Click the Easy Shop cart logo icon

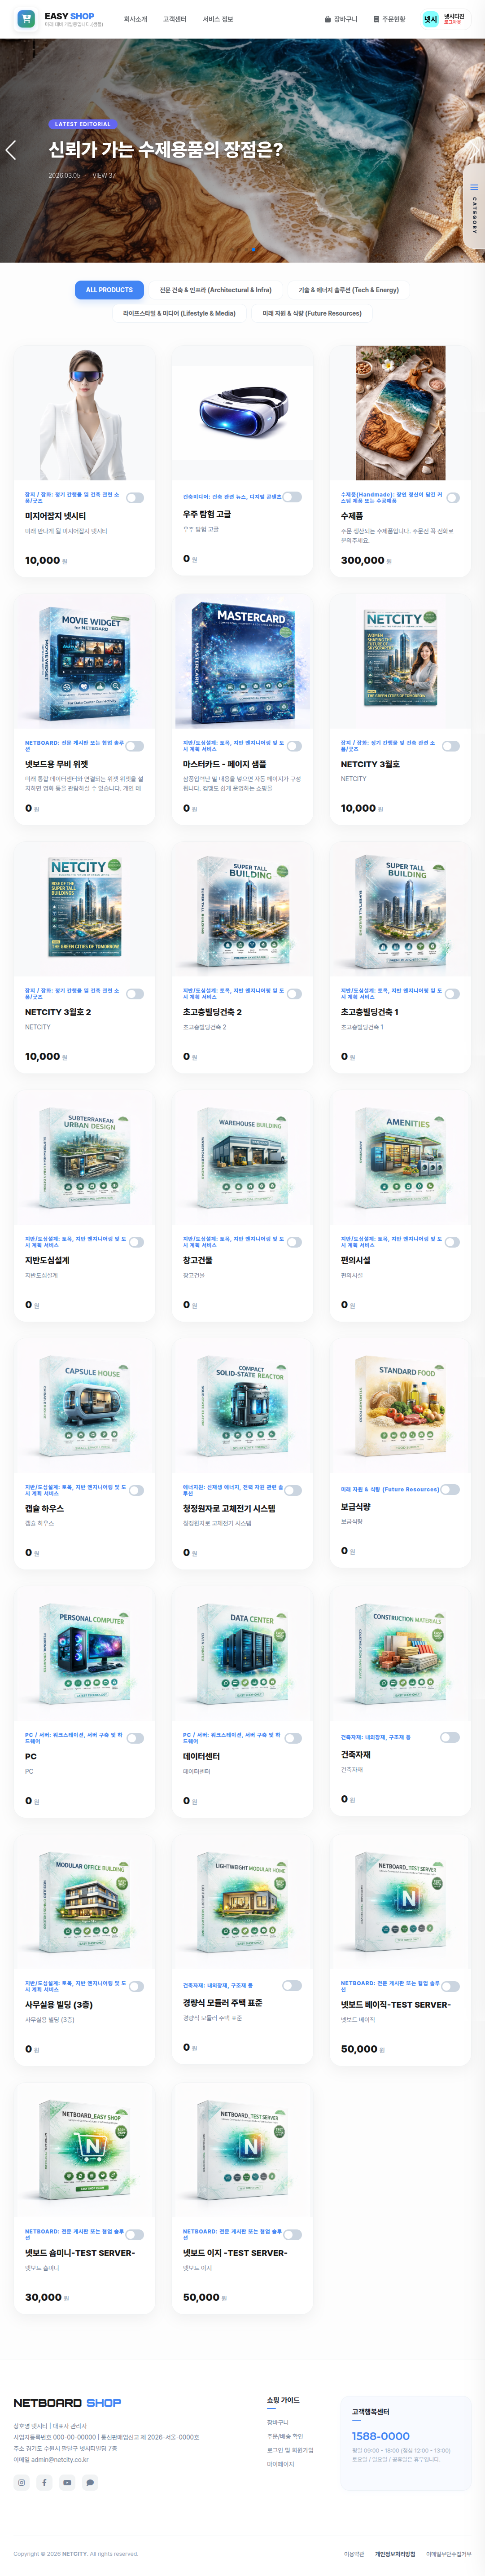tap(26, 19)
